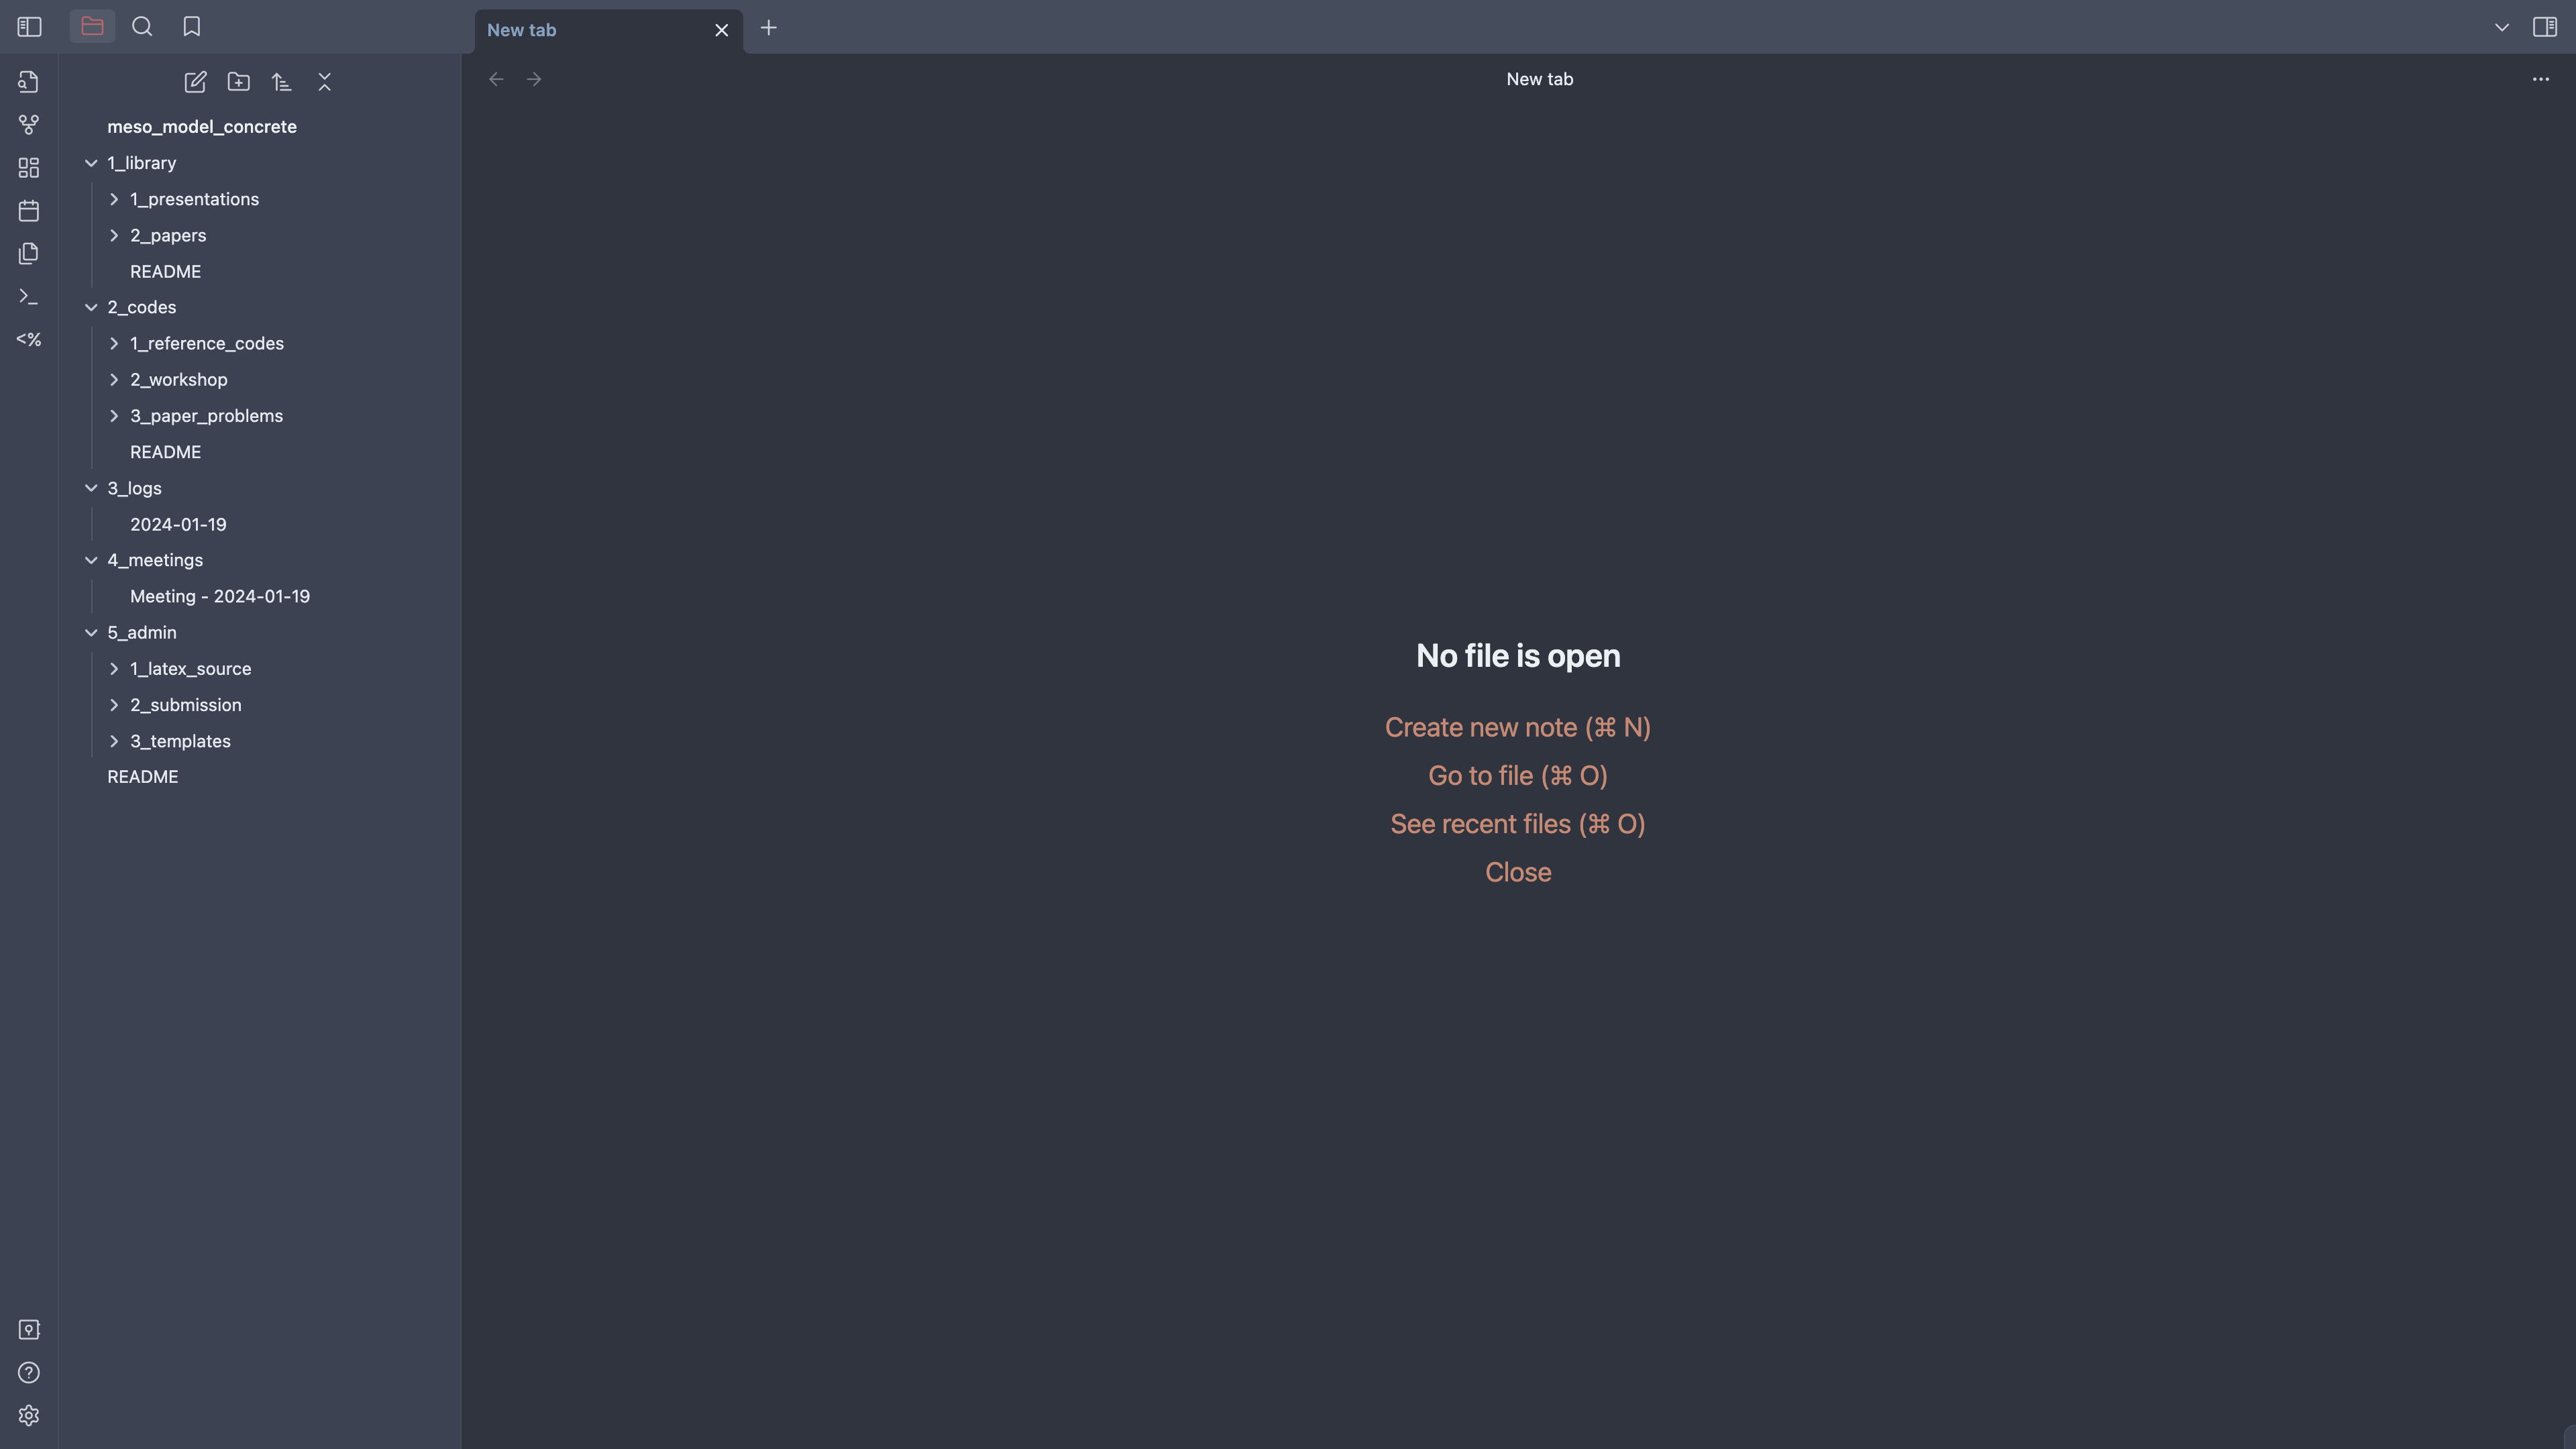Open today's daily note calendar icon
The height and width of the screenshot is (1449, 2576).
tap(28, 211)
